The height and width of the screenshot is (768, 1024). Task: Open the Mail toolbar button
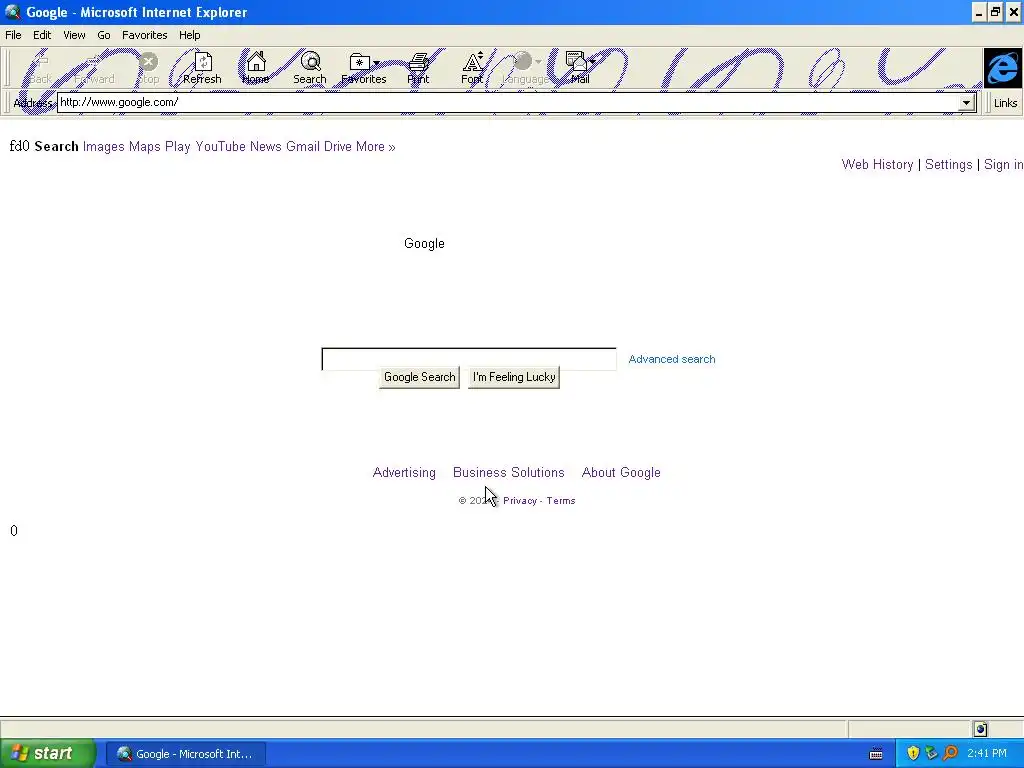pos(579,69)
